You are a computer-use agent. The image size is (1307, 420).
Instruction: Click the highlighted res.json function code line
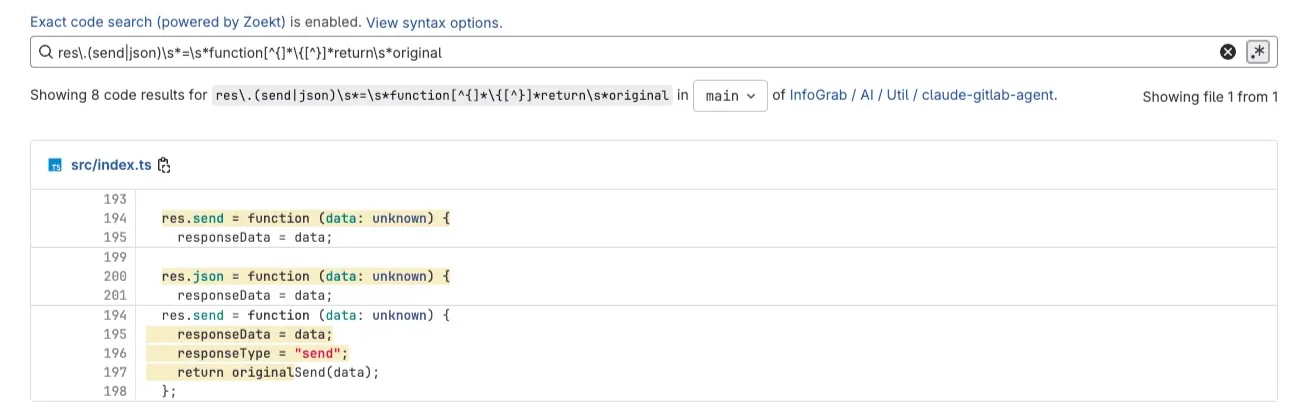[305, 276]
